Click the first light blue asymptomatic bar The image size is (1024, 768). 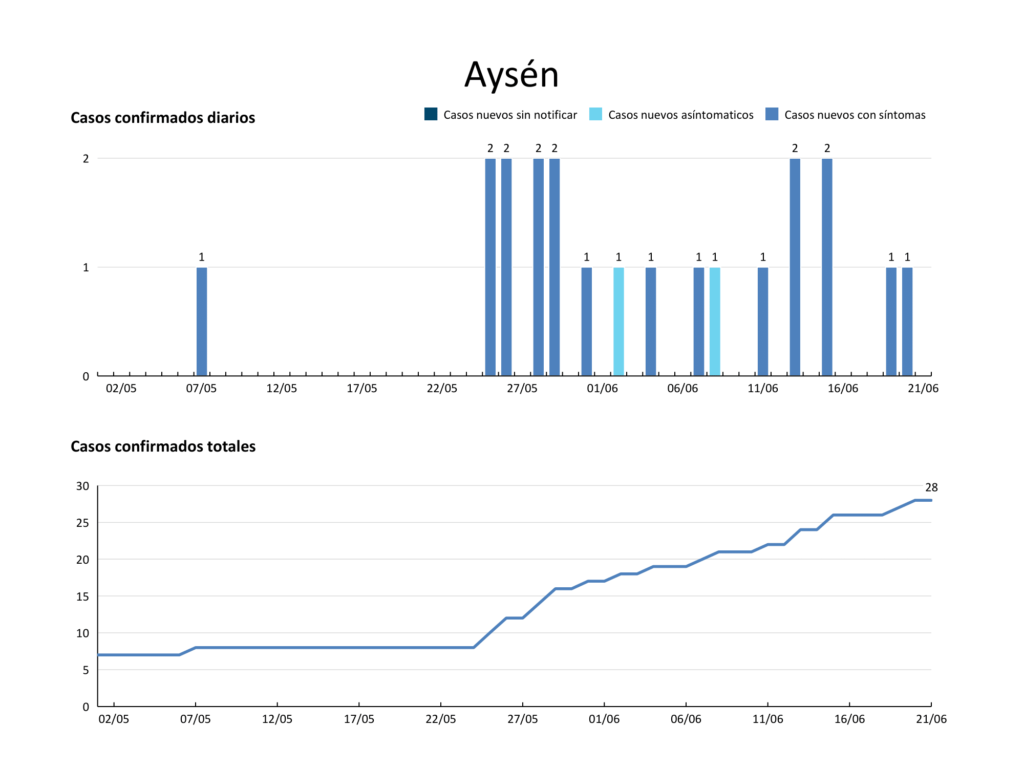coord(618,321)
